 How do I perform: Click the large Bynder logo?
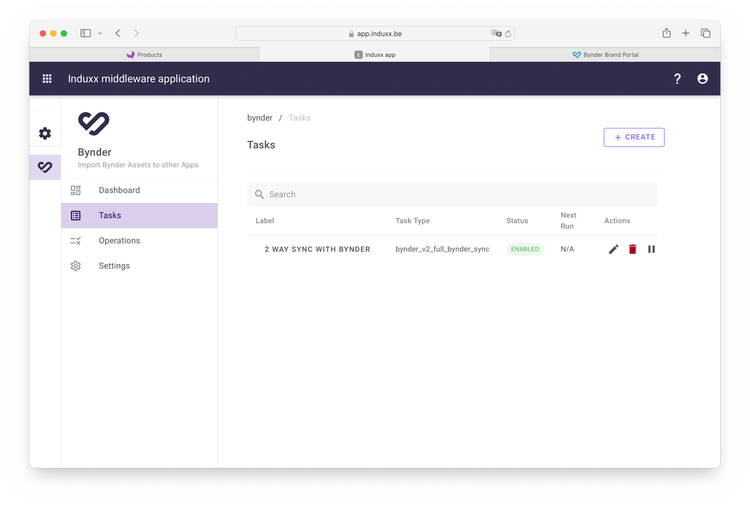pyautogui.click(x=94, y=123)
